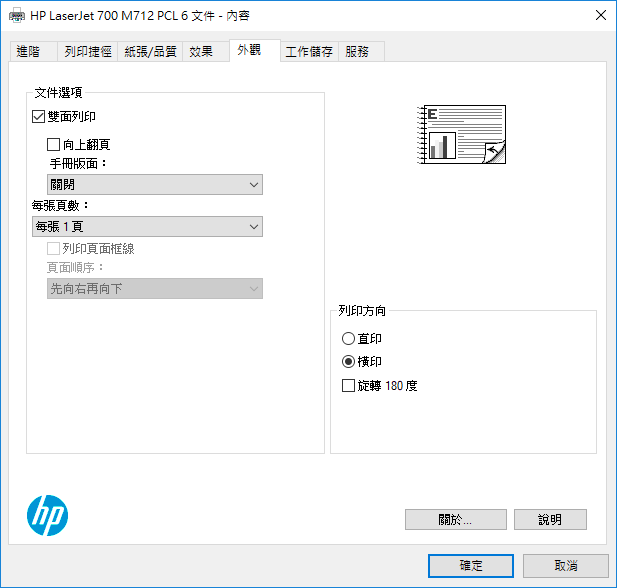617x588 pixels.
Task: Click the page layout preview image
Action: pyautogui.click(x=462, y=134)
